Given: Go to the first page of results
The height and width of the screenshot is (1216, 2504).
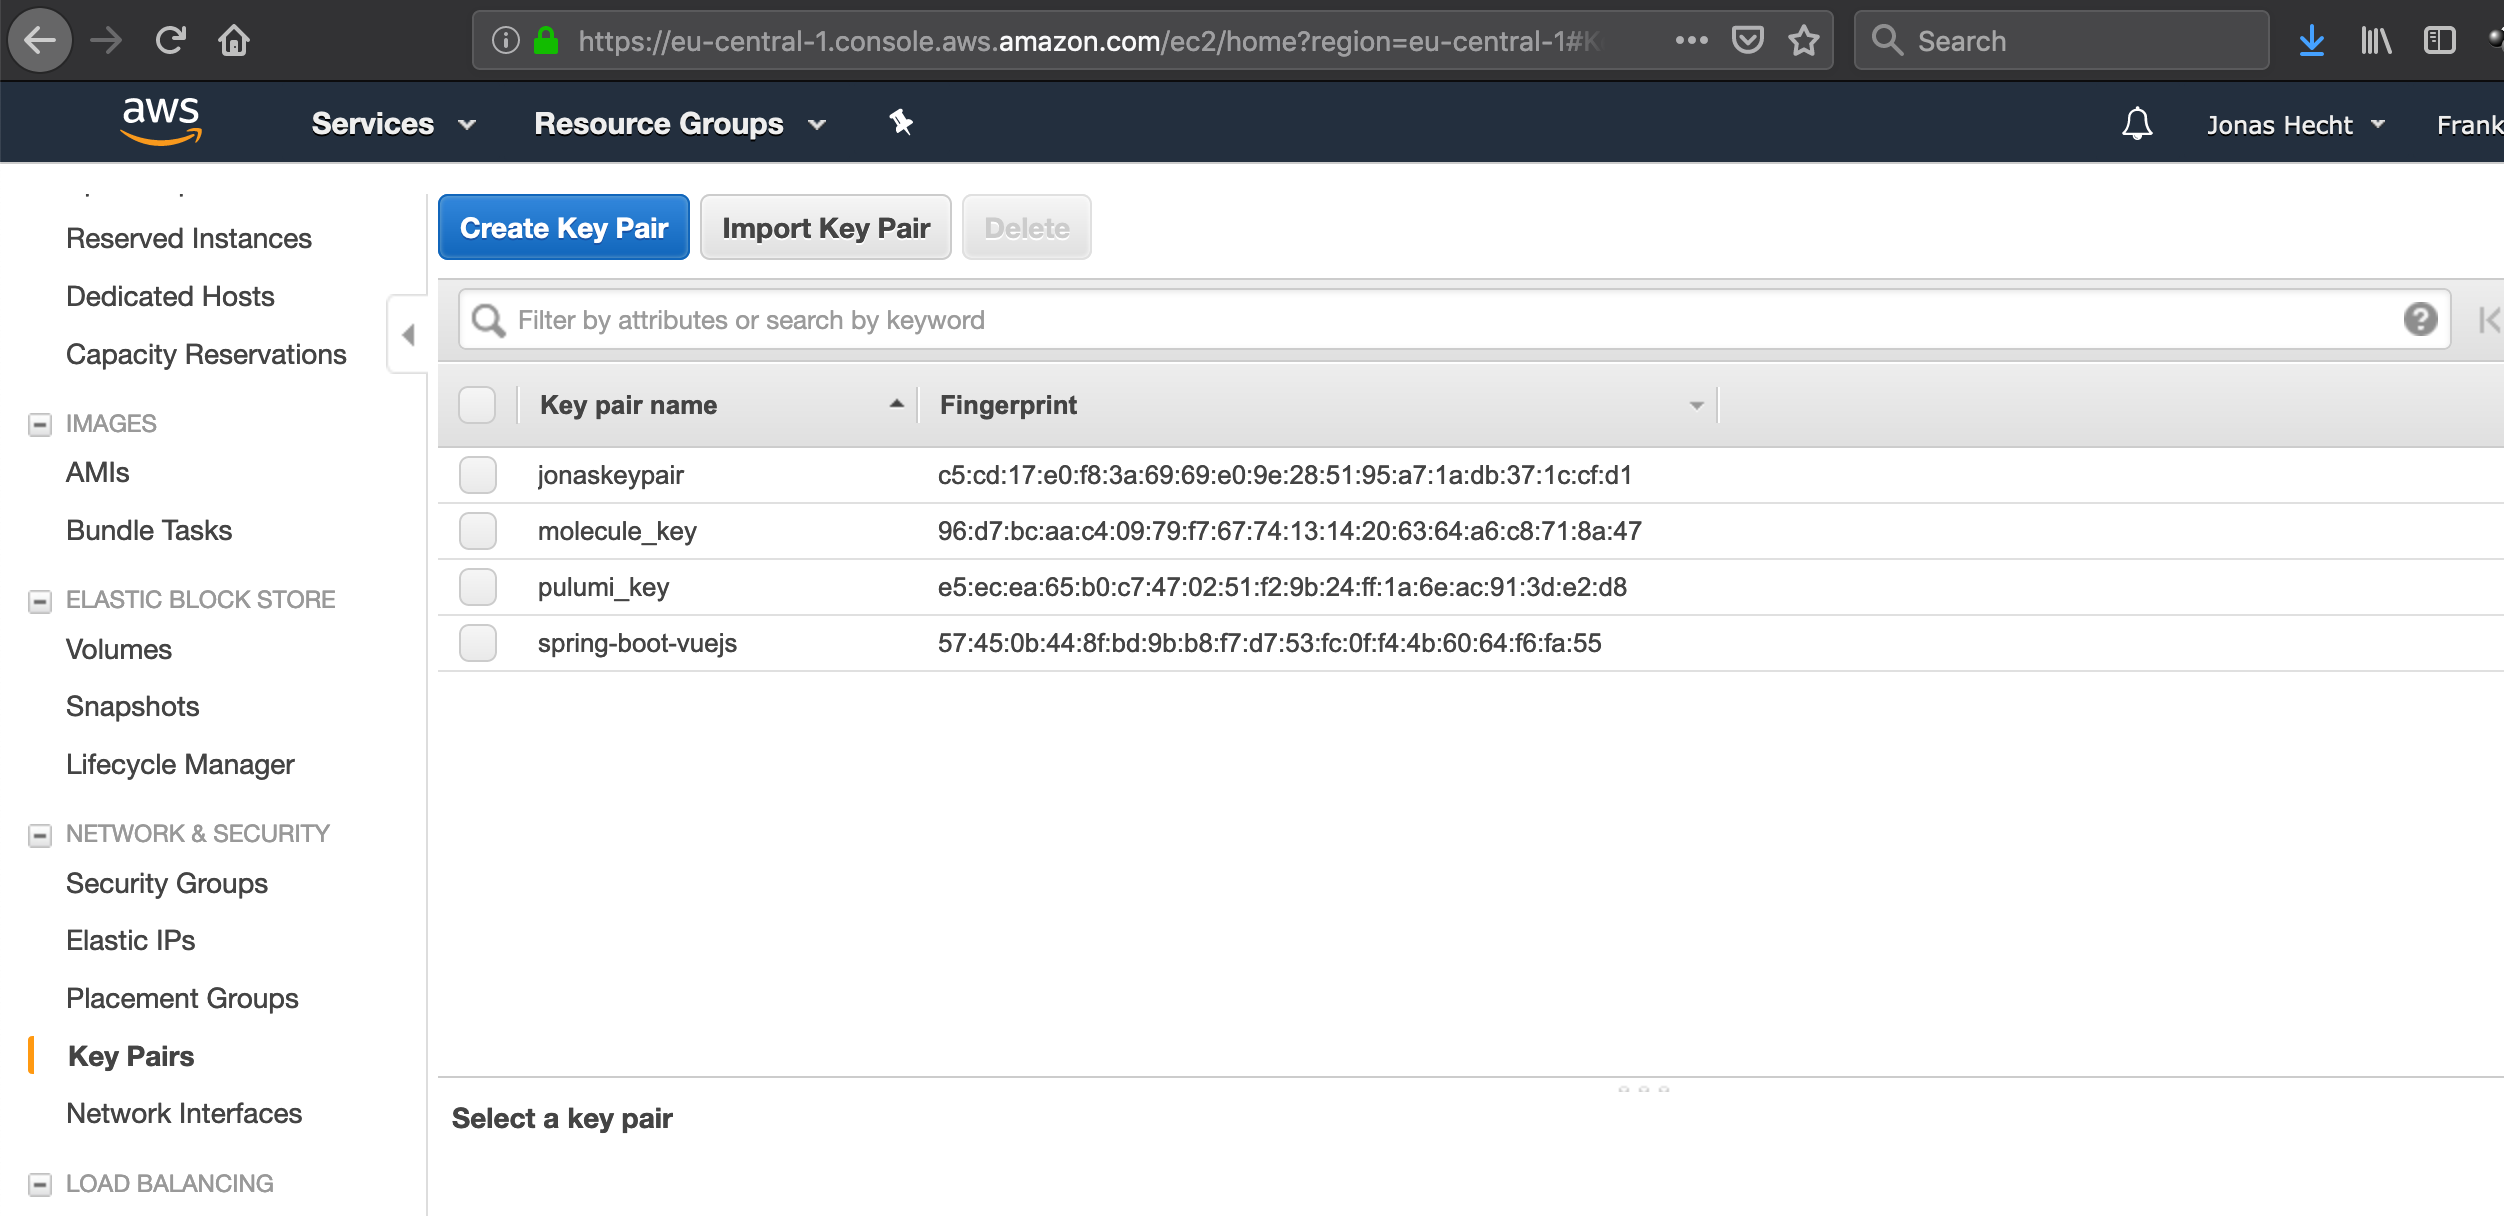Looking at the screenshot, I should [2488, 320].
